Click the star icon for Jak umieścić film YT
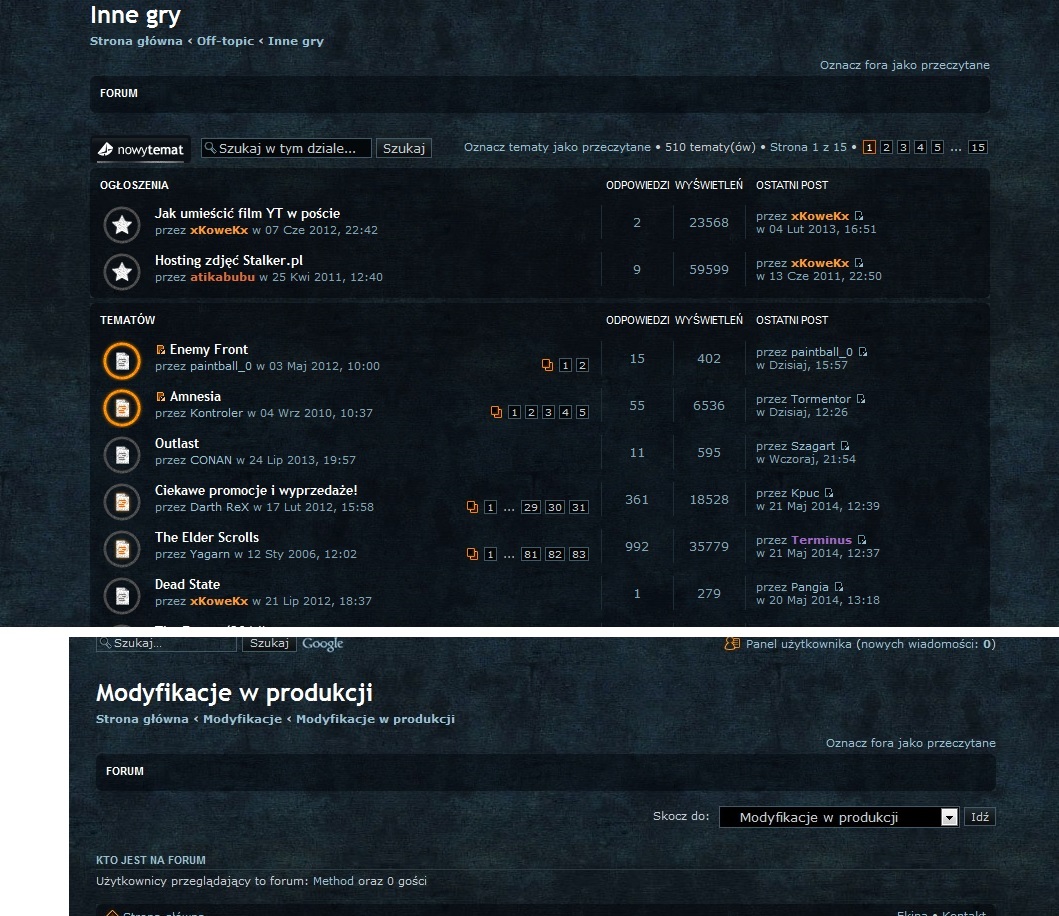1059x916 pixels. tap(122, 224)
